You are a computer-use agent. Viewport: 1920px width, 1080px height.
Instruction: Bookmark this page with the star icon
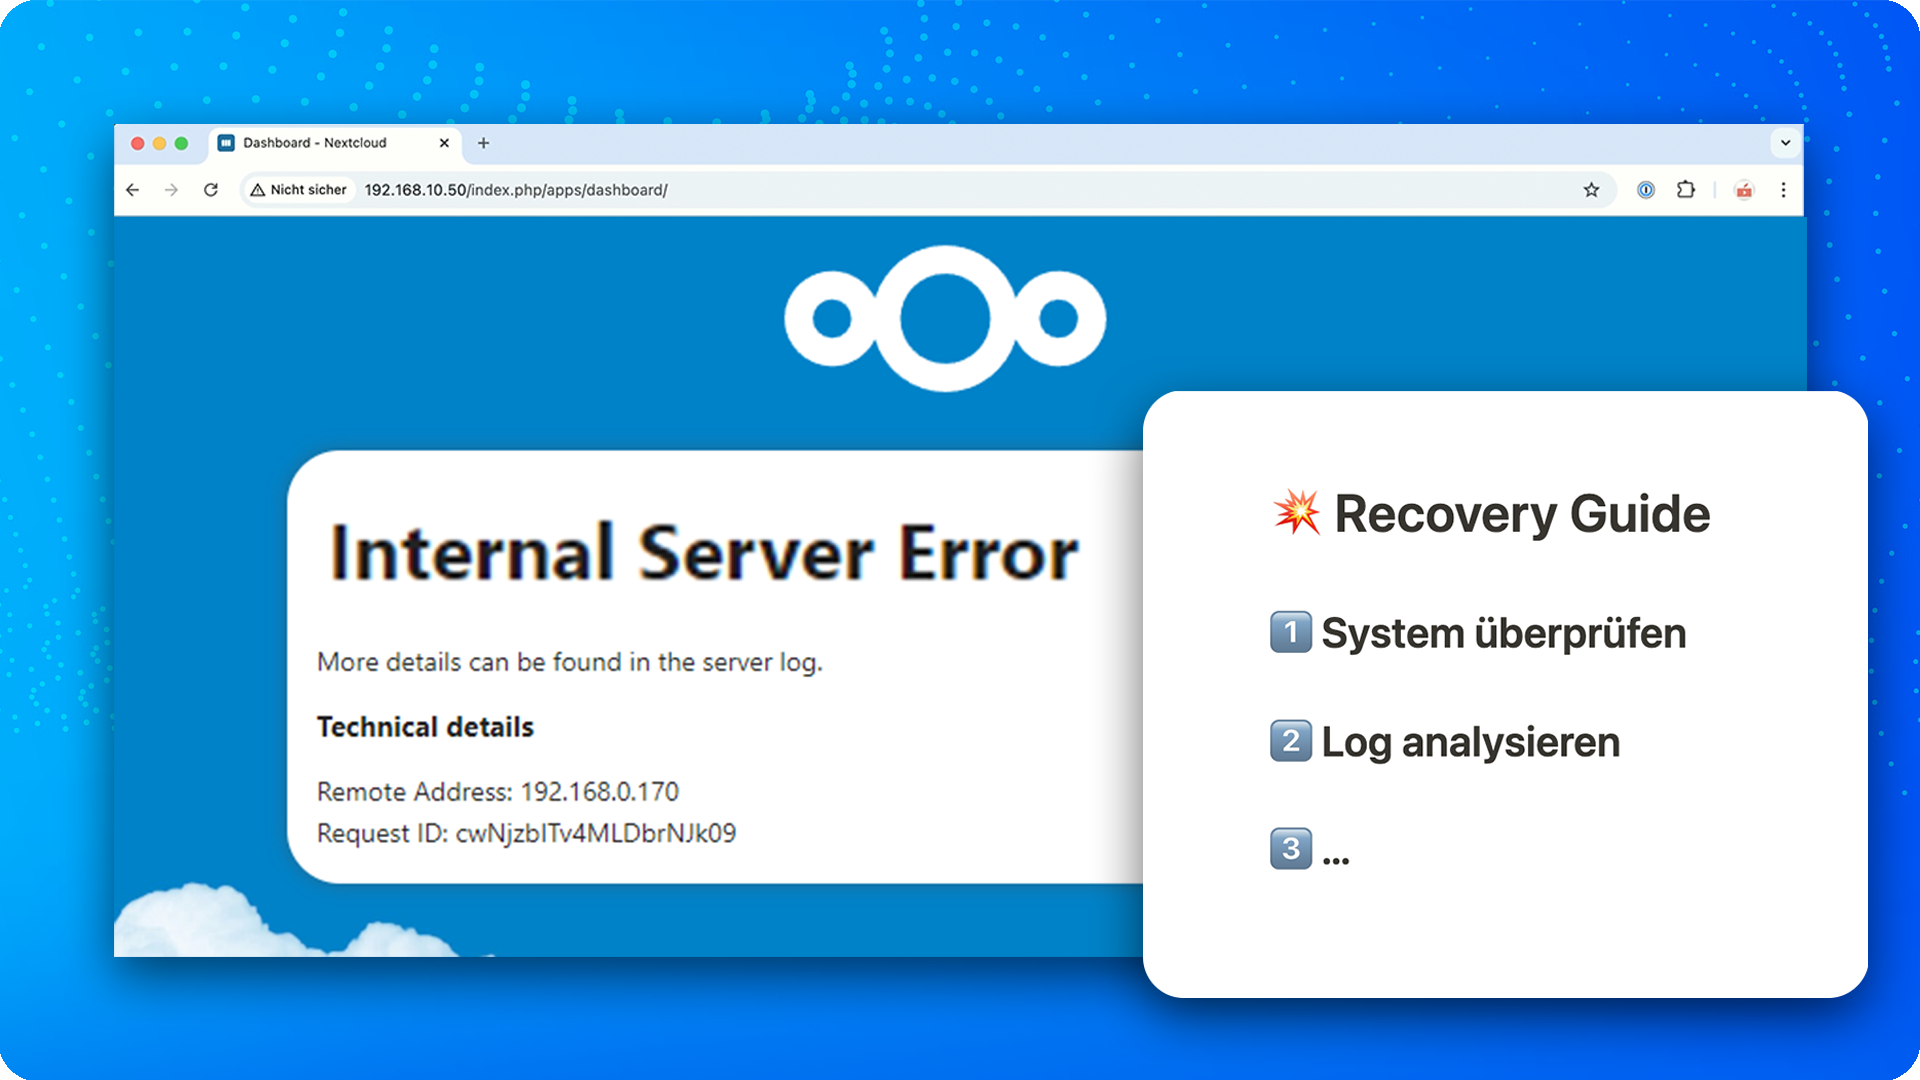click(1591, 190)
